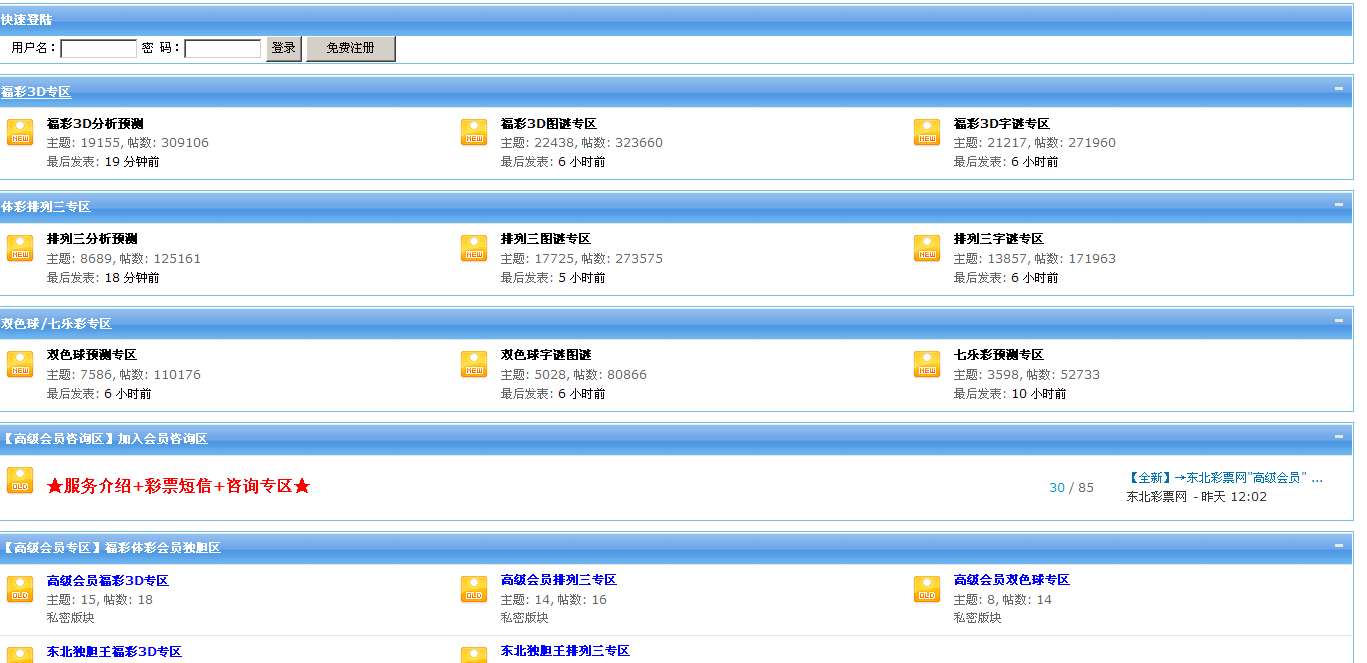Click the NEW icon beside 福彩3D分析预测
1367x663 pixels.
click(20, 132)
